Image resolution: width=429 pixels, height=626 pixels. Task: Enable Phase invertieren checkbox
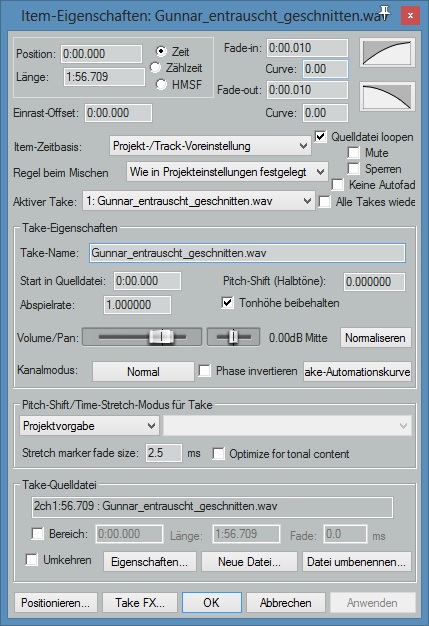click(x=204, y=371)
